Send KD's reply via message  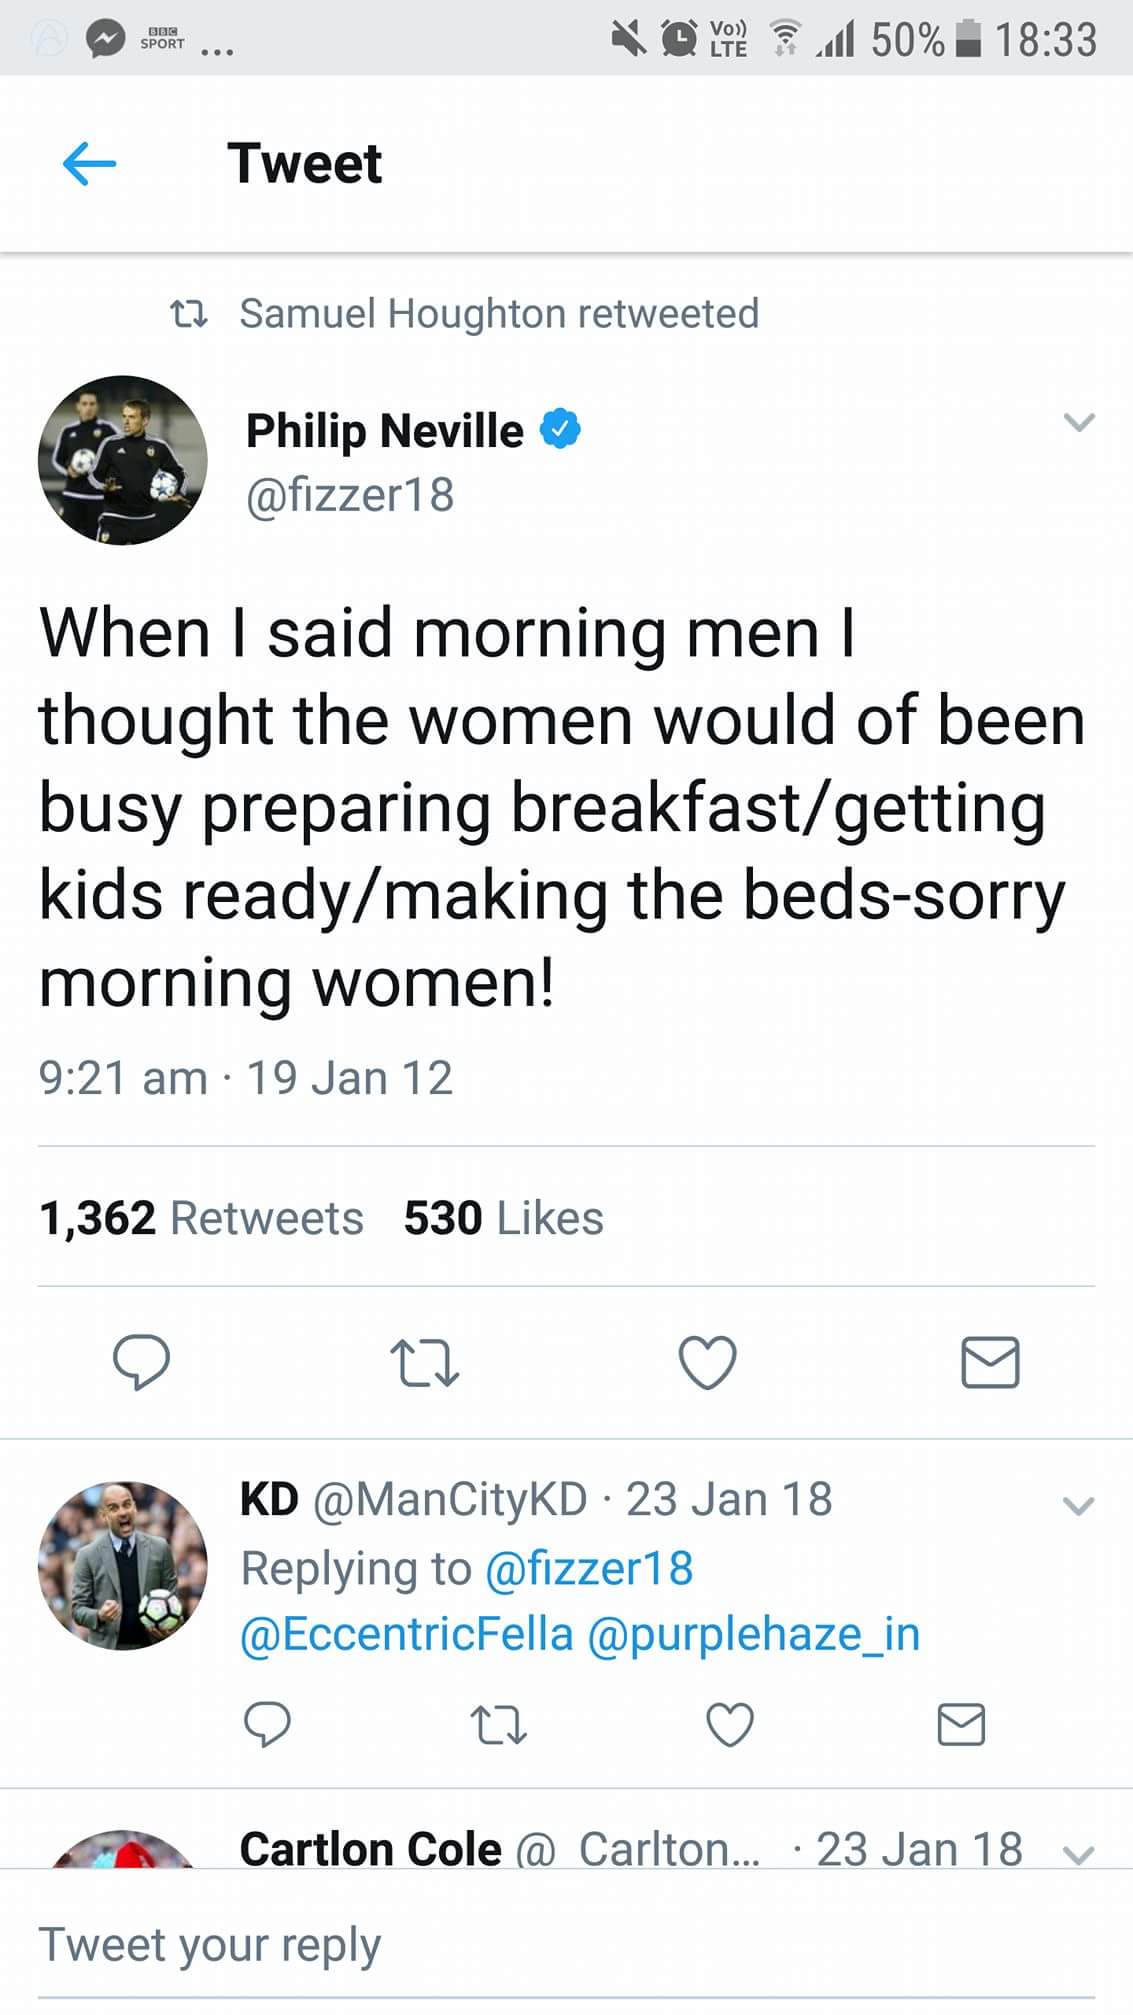(961, 1725)
